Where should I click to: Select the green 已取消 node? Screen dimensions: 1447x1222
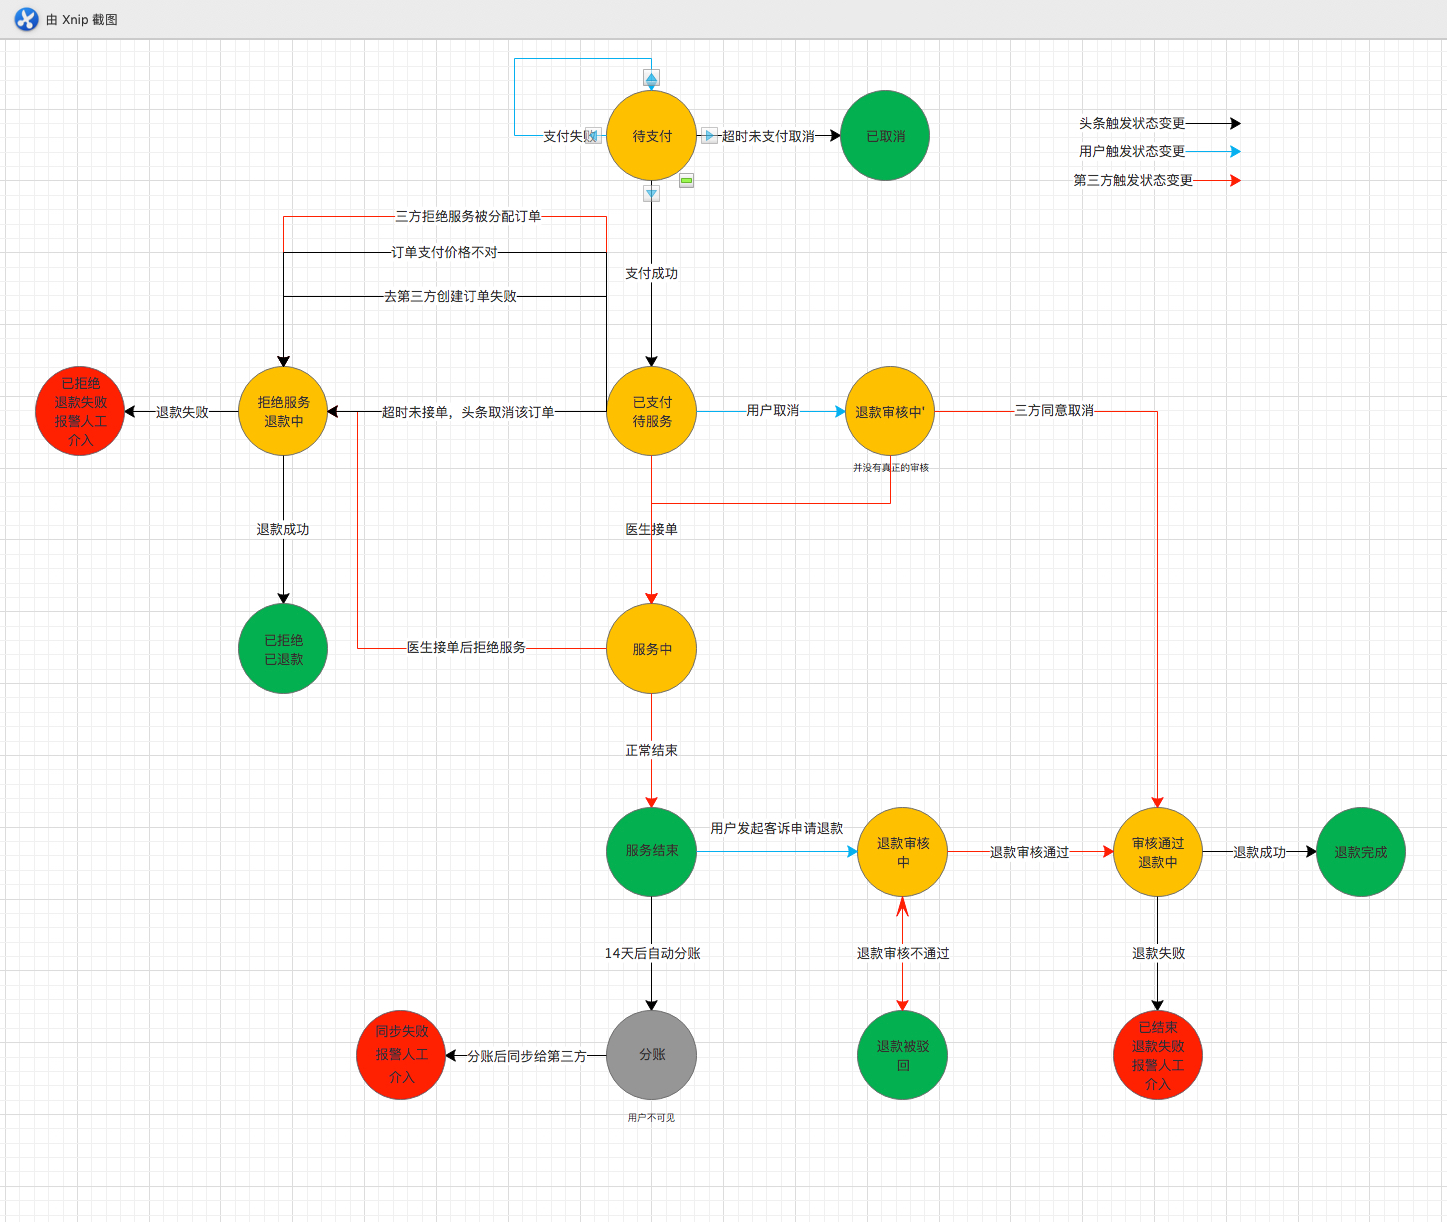tap(885, 136)
